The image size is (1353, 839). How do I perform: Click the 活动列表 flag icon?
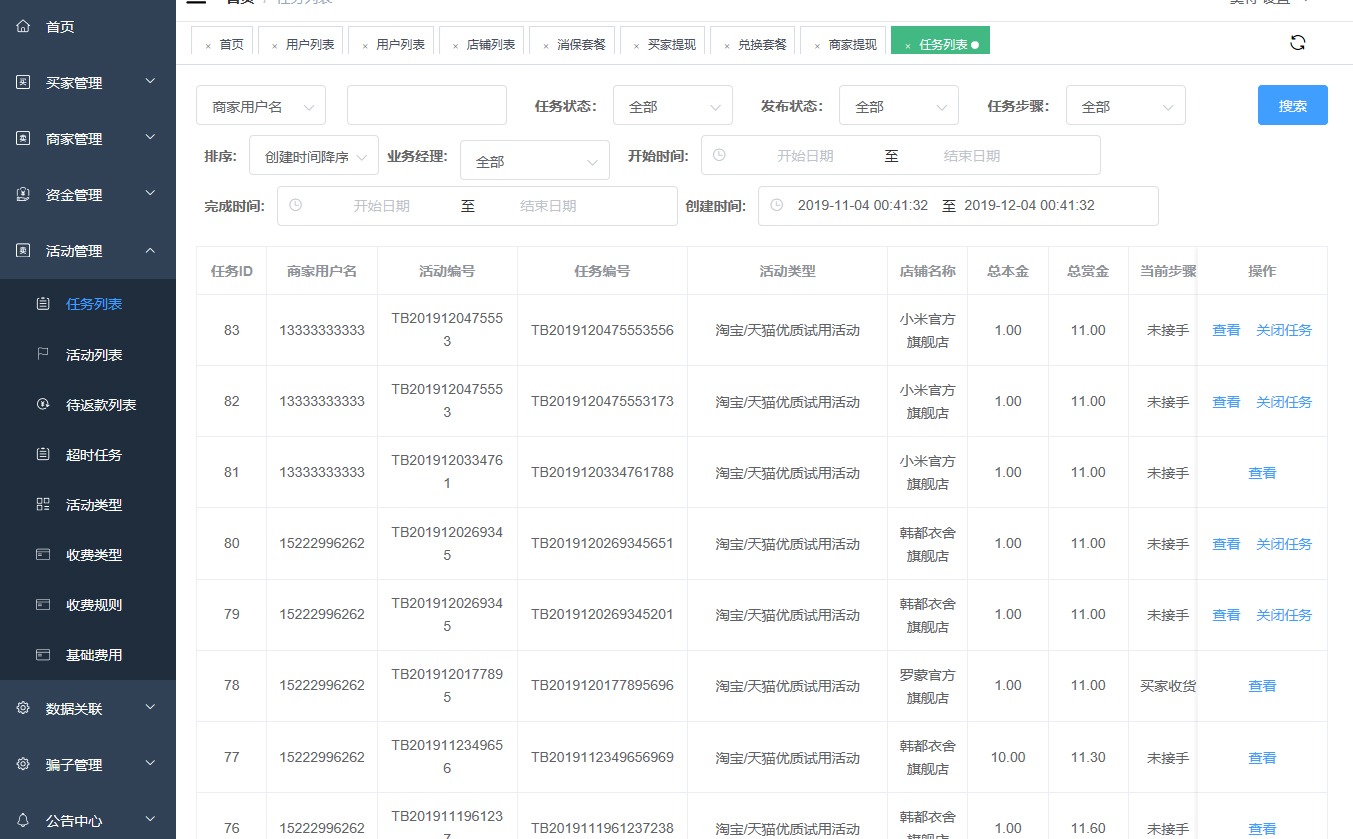tap(43, 354)
